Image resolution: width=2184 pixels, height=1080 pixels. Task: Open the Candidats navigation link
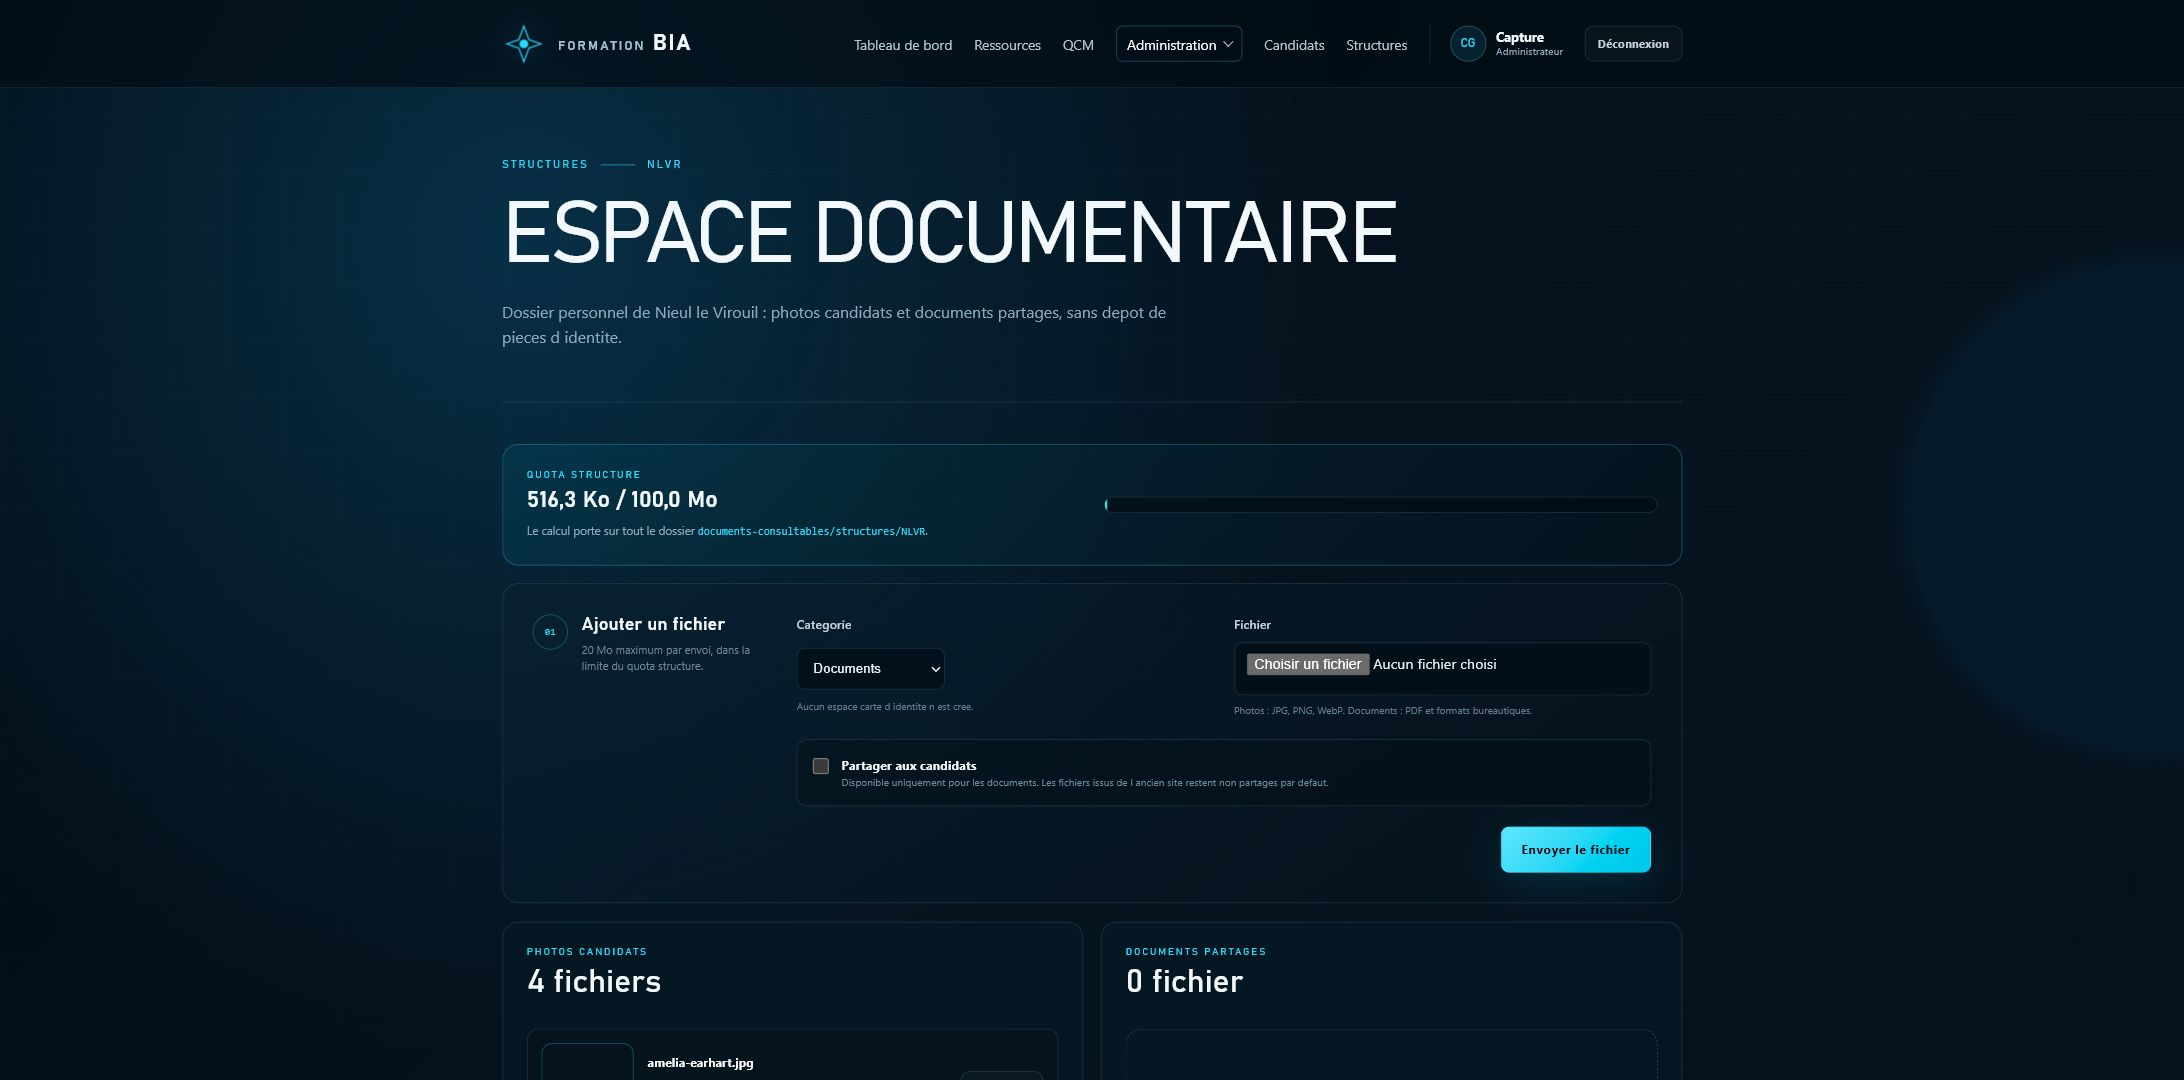click(1294, 45)
